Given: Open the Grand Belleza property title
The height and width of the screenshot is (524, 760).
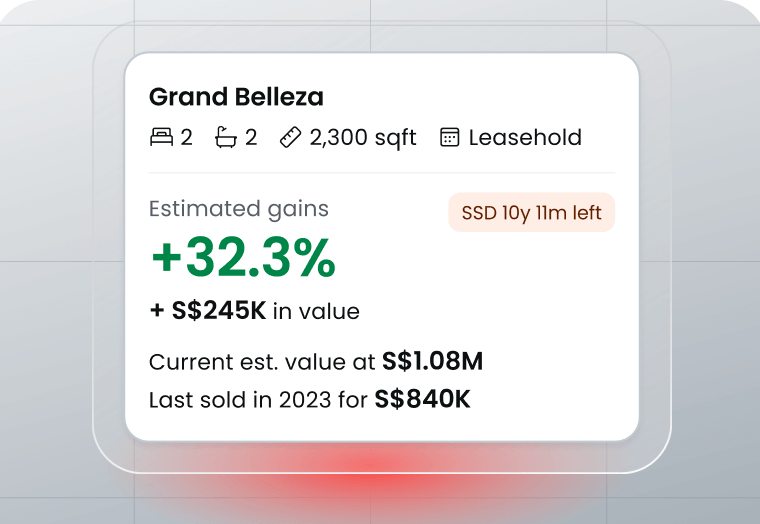Looking at the screenshot, I should 236,98.
